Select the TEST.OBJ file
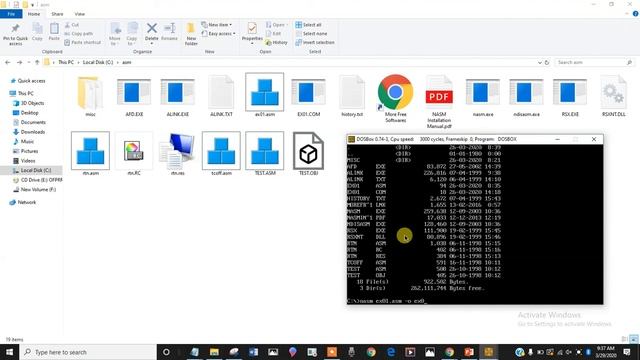The height and width of the screenshot is (360, 640). click(x=309, y=154)
